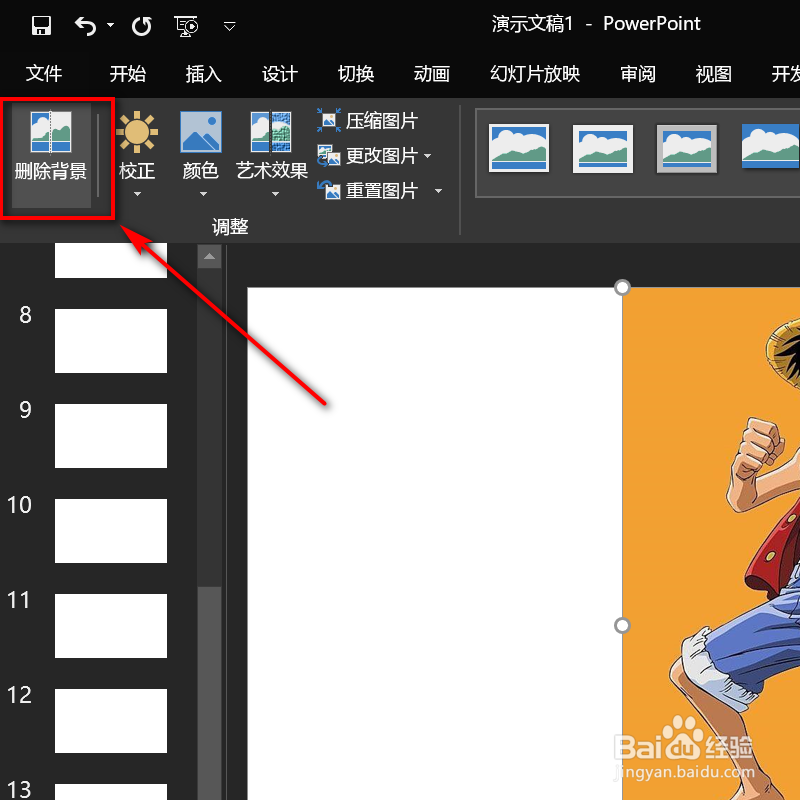Click the Redo/Repeat icon

click(x=141, y=26)
